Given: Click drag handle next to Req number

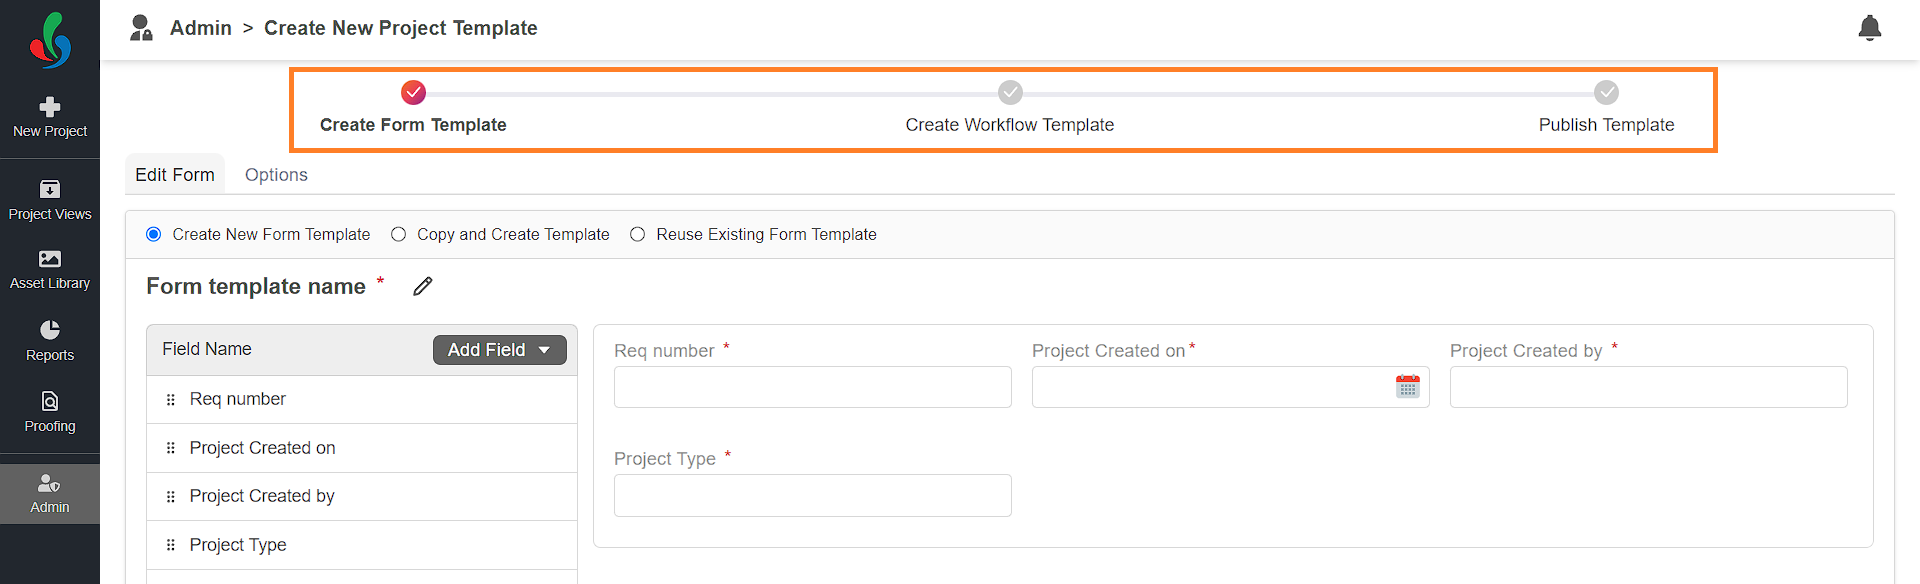Looking at the screenshot, I should tap(170, 400).
